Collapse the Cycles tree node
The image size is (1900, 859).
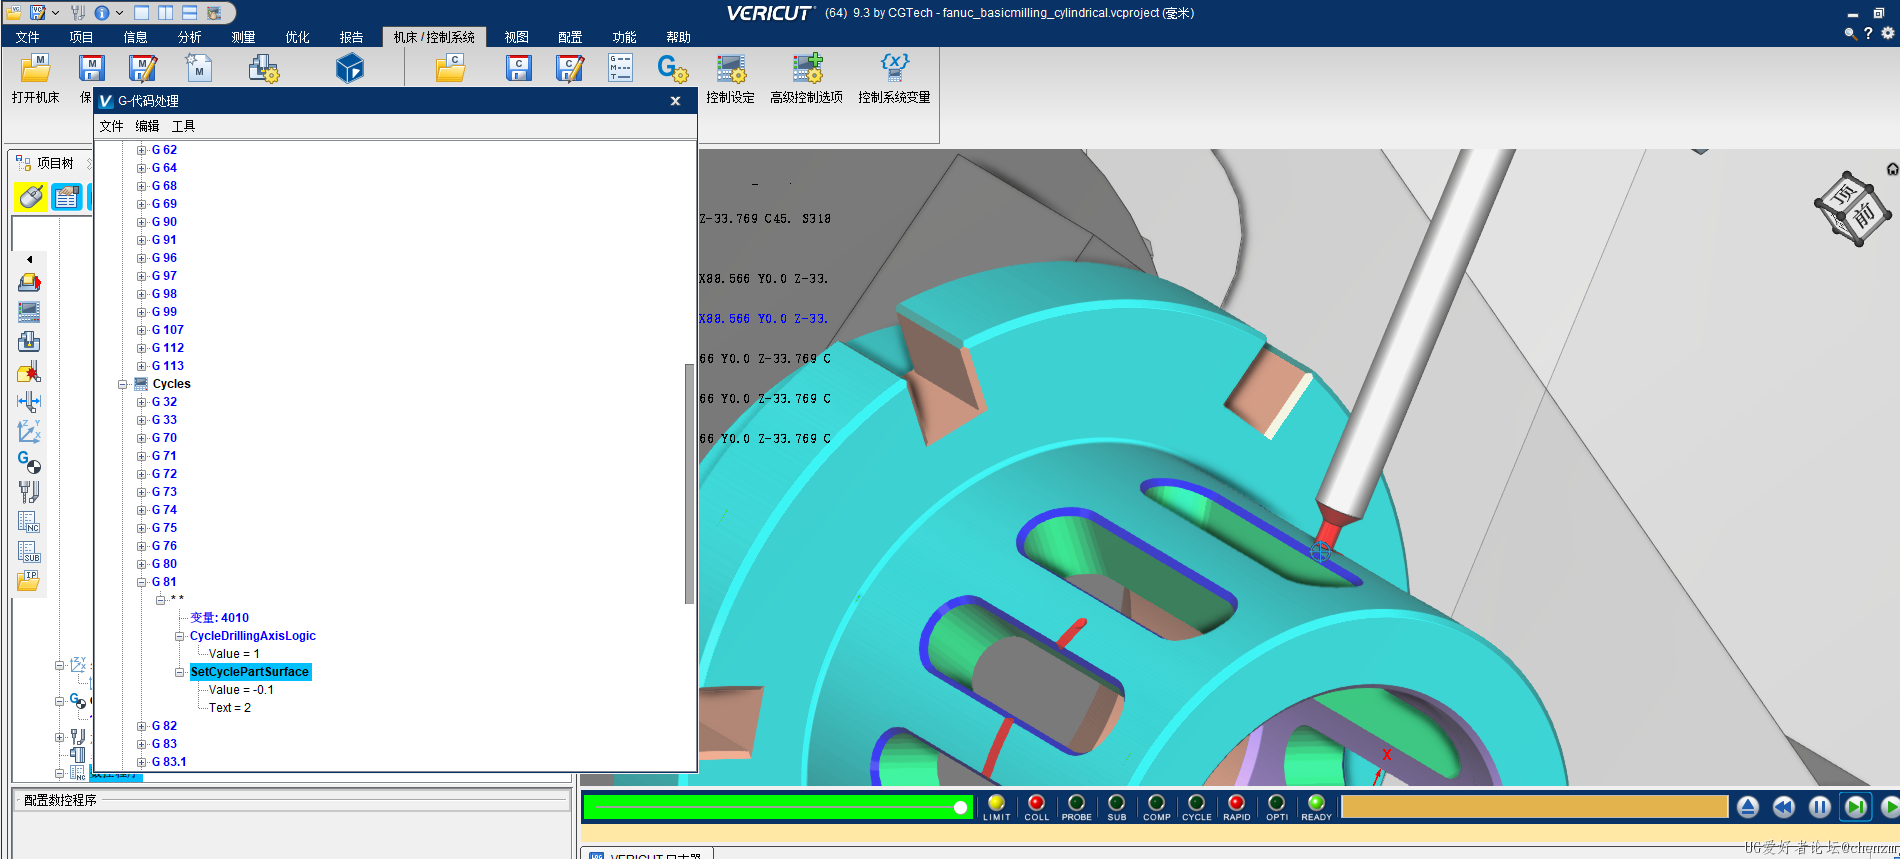(123, 384)
